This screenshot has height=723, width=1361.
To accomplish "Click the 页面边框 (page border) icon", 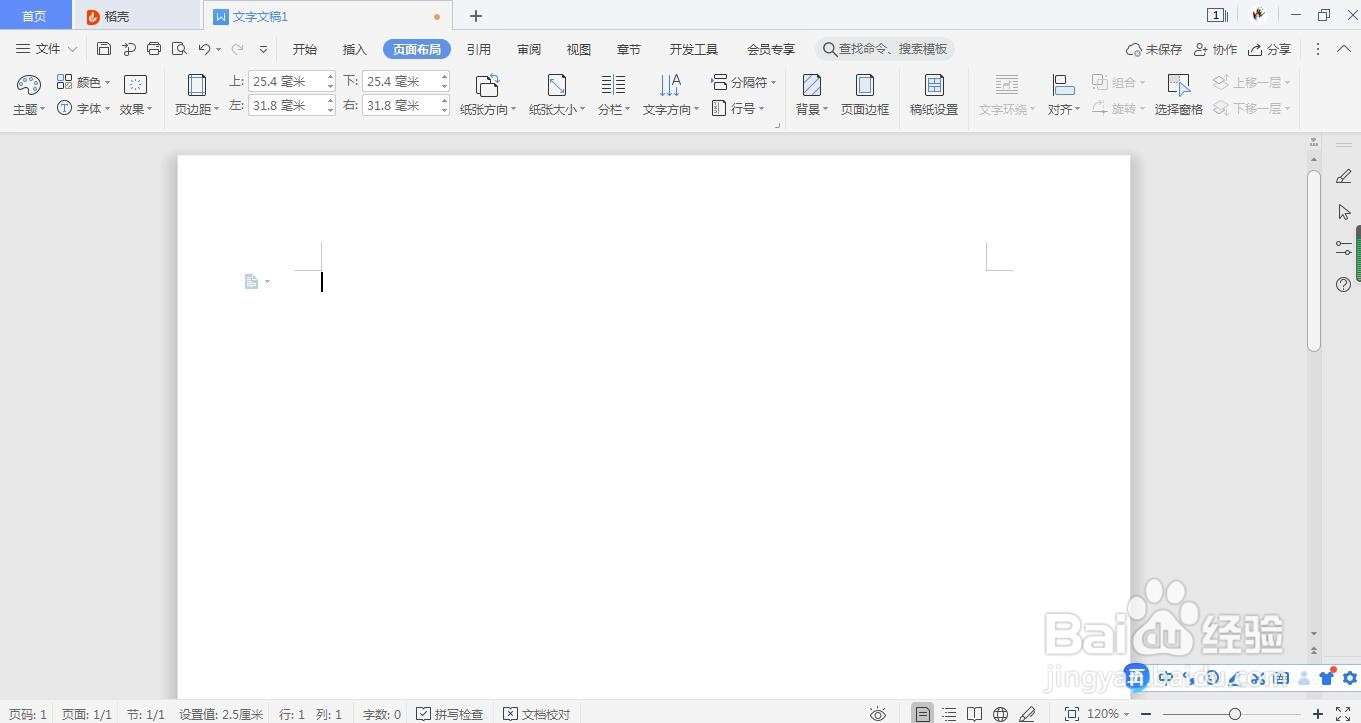I will 863,93.
